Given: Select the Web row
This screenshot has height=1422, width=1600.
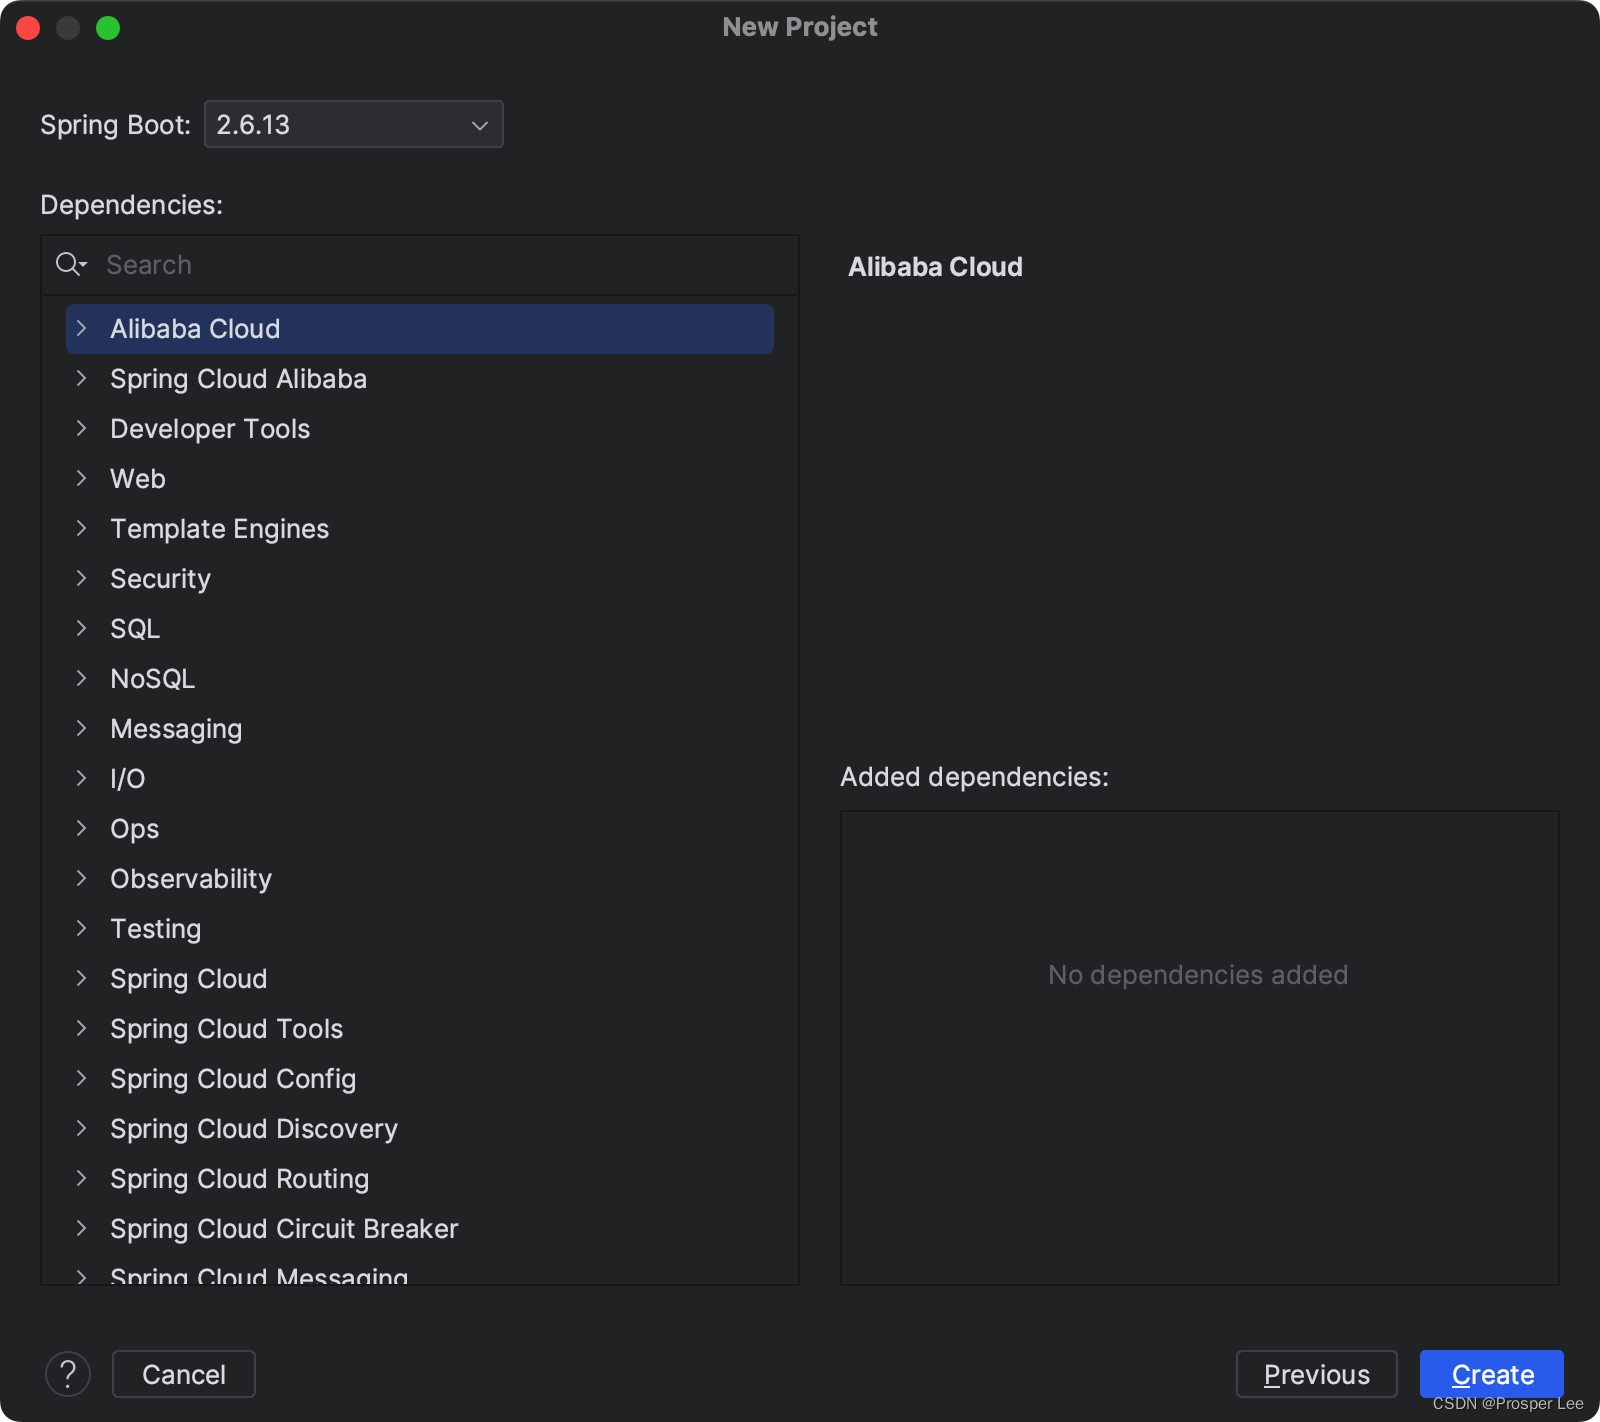Looking at the screenshot, I should pyautogui.click(x=420, y=479).
